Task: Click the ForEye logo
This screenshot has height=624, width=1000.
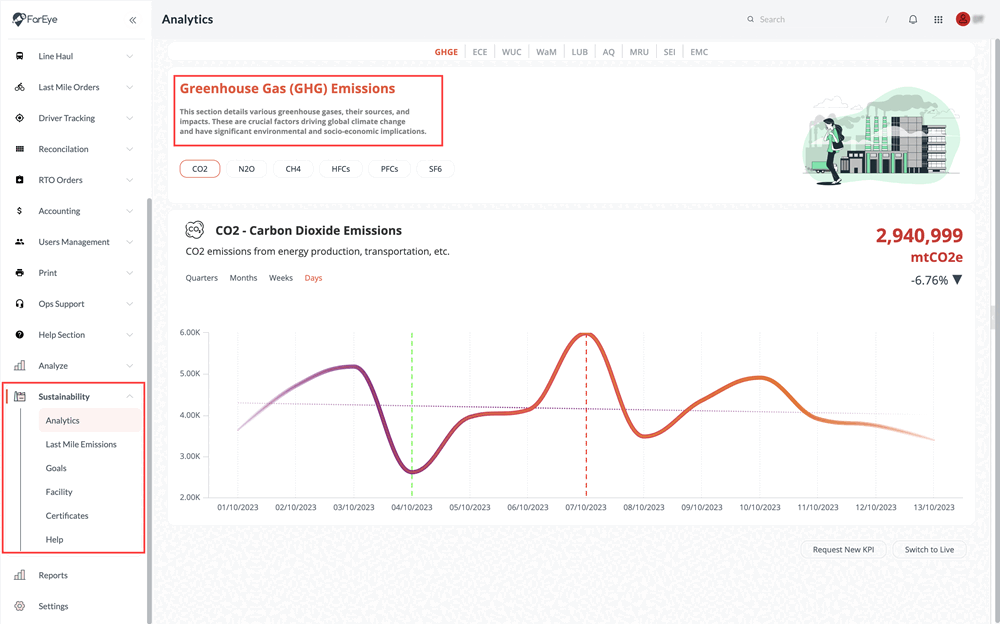Action: coord(35,19)
